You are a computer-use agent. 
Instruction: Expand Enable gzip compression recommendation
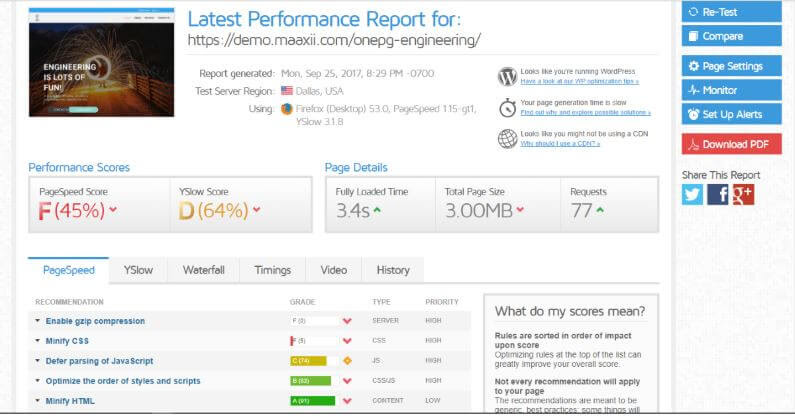pos(95,321)
